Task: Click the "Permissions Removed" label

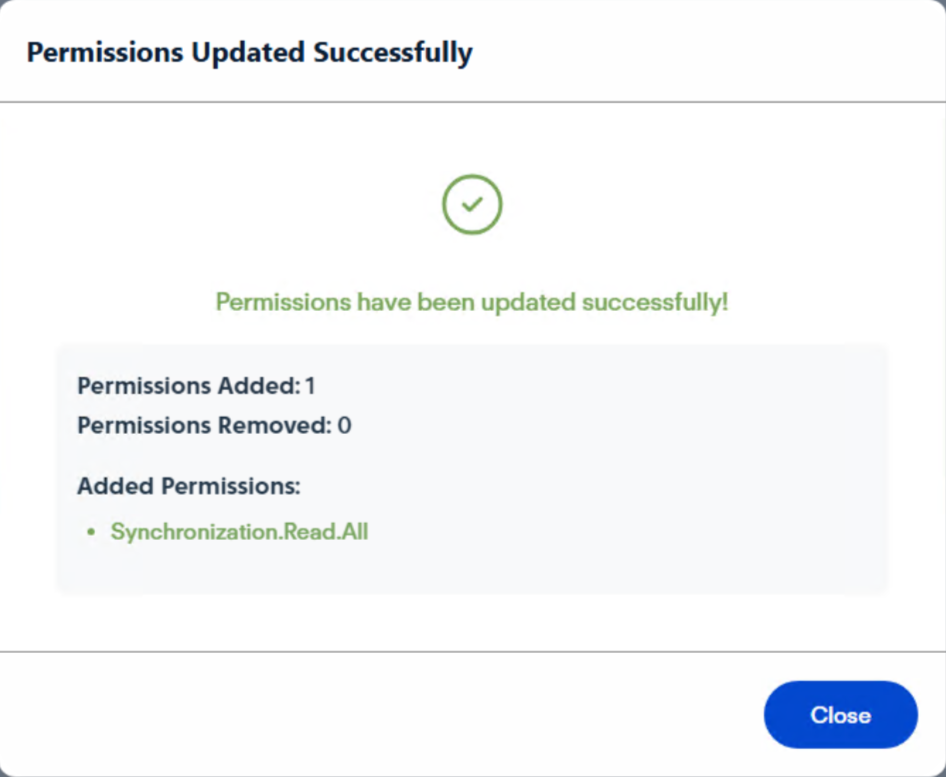Action: [203, 426]
